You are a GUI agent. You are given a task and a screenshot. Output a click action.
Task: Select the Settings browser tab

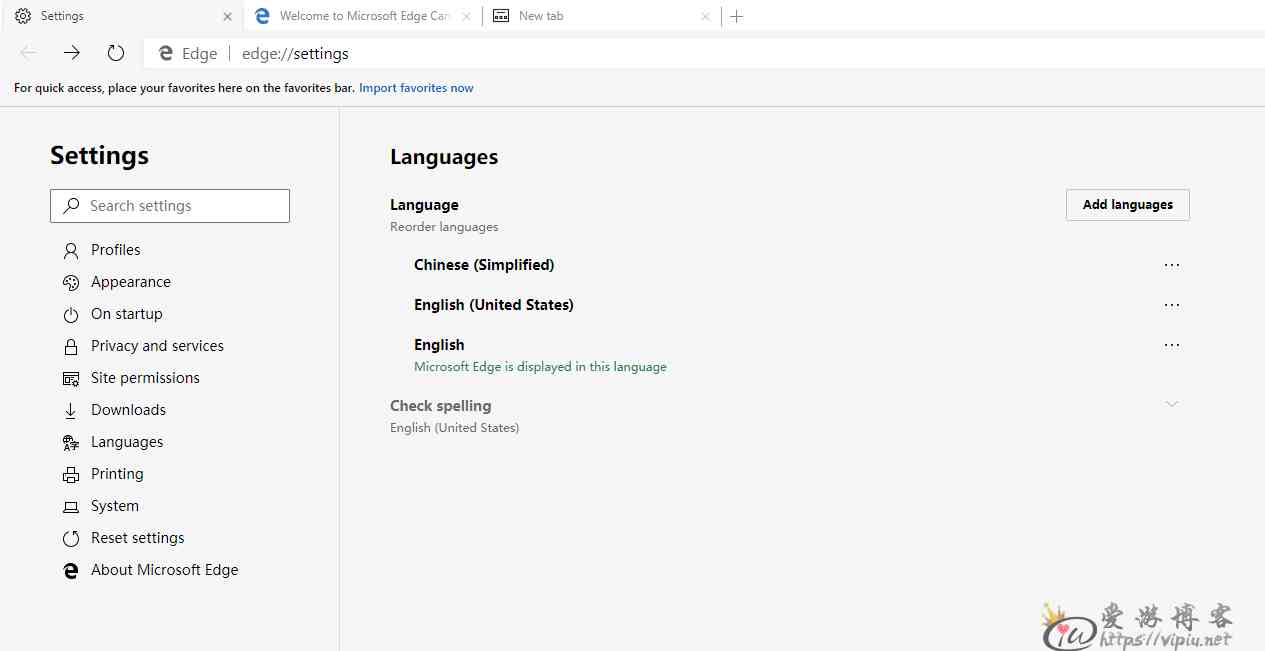coord(122,16)
